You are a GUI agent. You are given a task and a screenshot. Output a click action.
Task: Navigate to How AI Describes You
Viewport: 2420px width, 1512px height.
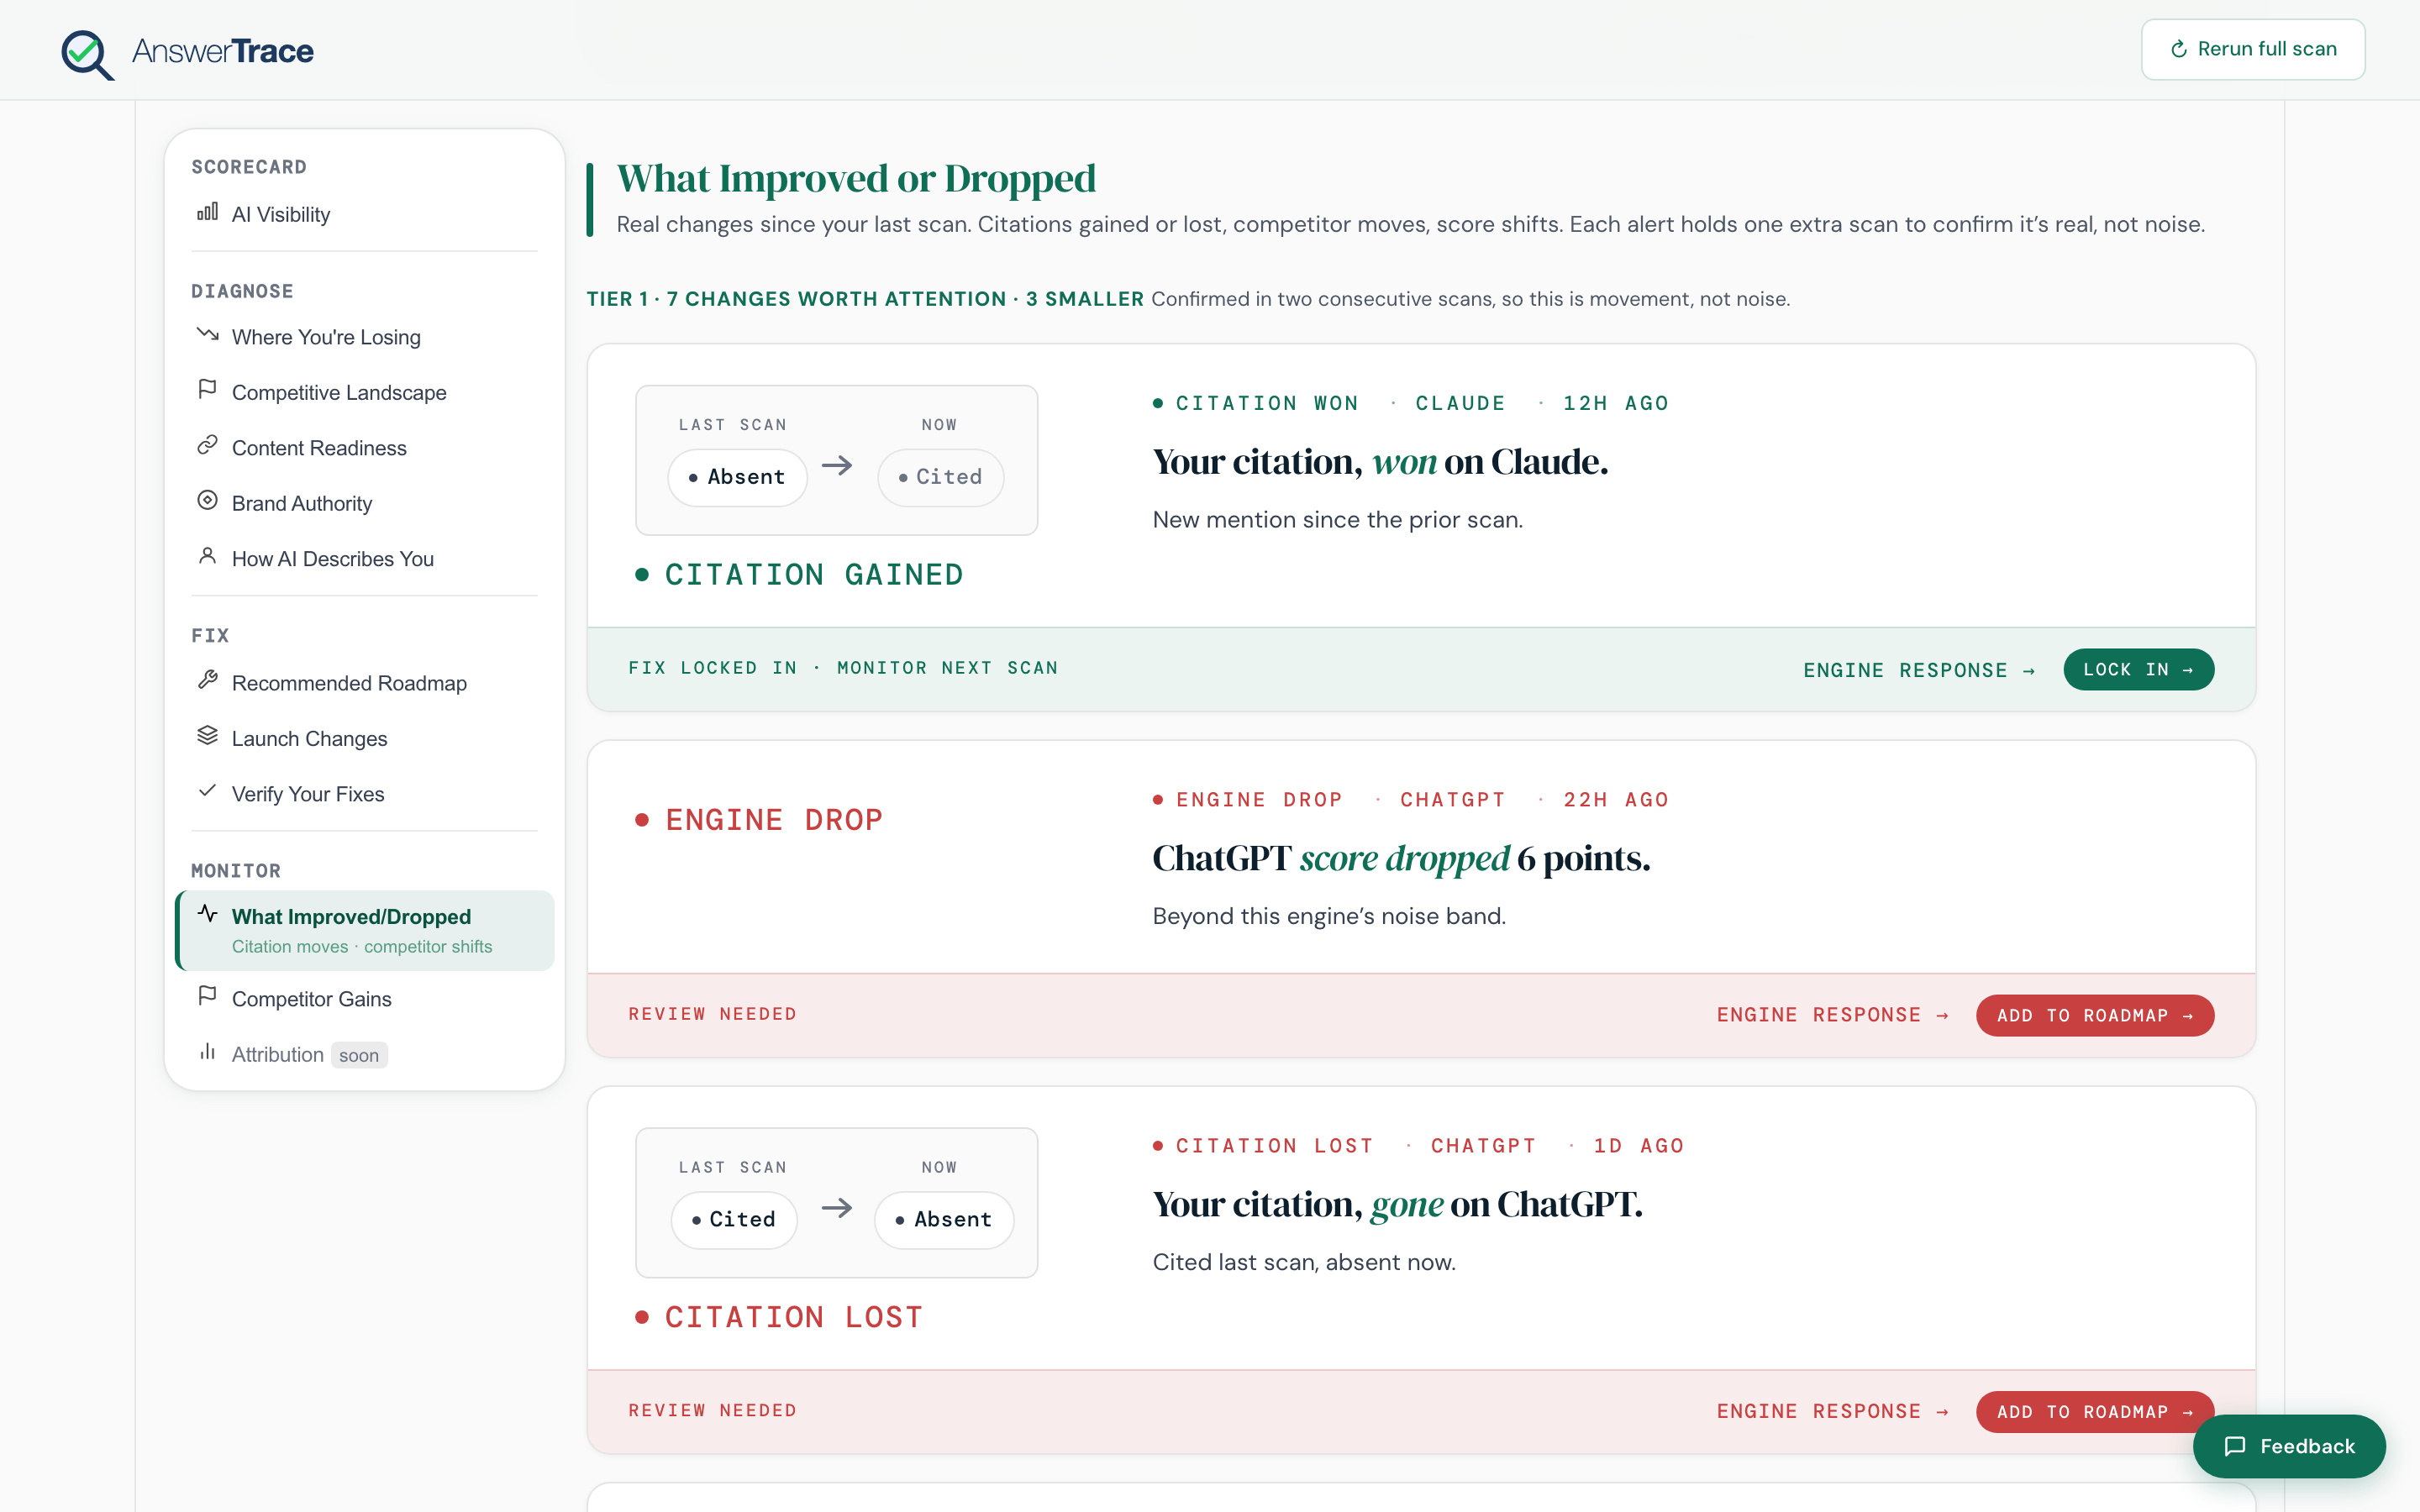(x=364, y=559)
